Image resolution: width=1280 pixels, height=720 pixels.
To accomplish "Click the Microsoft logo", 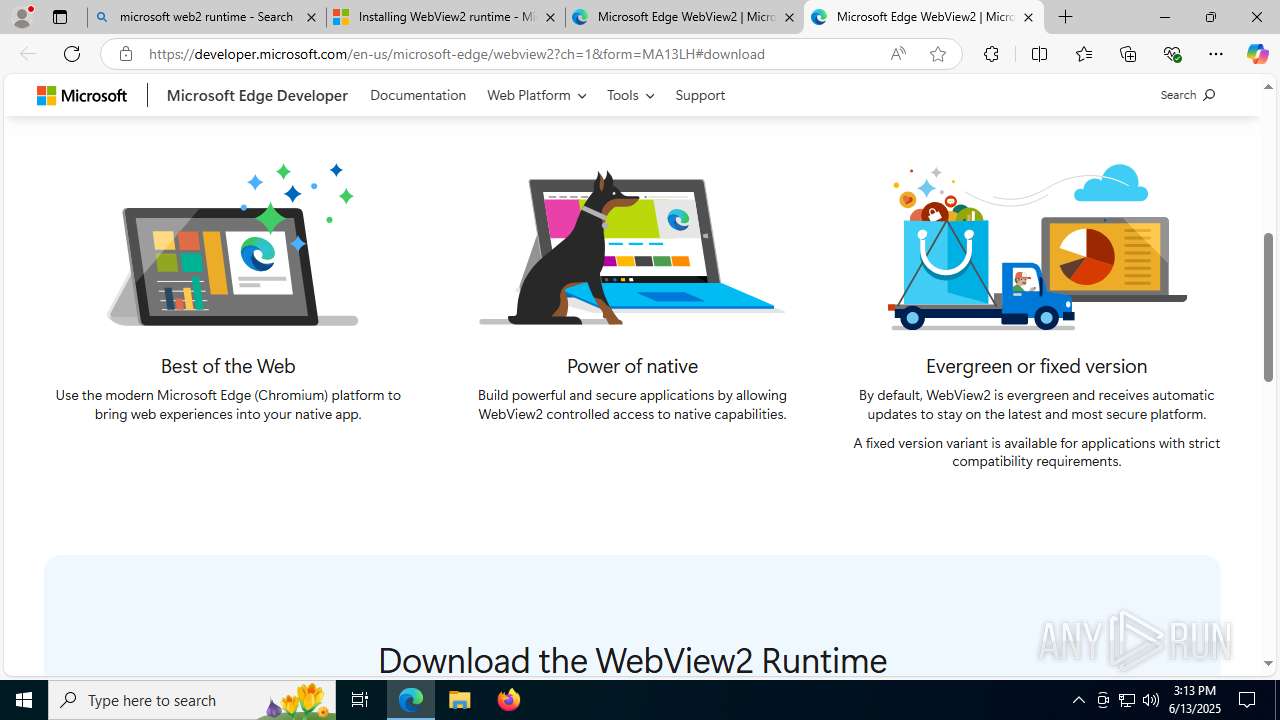I will click(82, 95).
